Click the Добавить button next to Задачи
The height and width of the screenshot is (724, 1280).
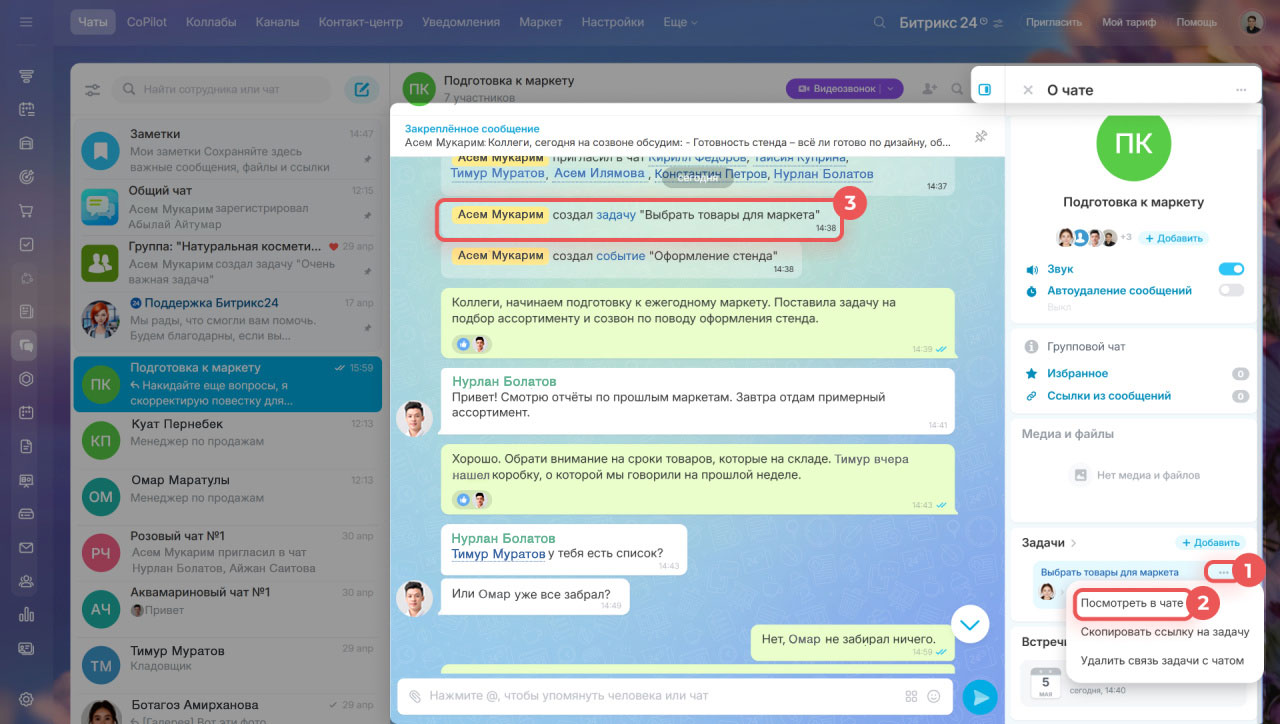[1210, 543]
